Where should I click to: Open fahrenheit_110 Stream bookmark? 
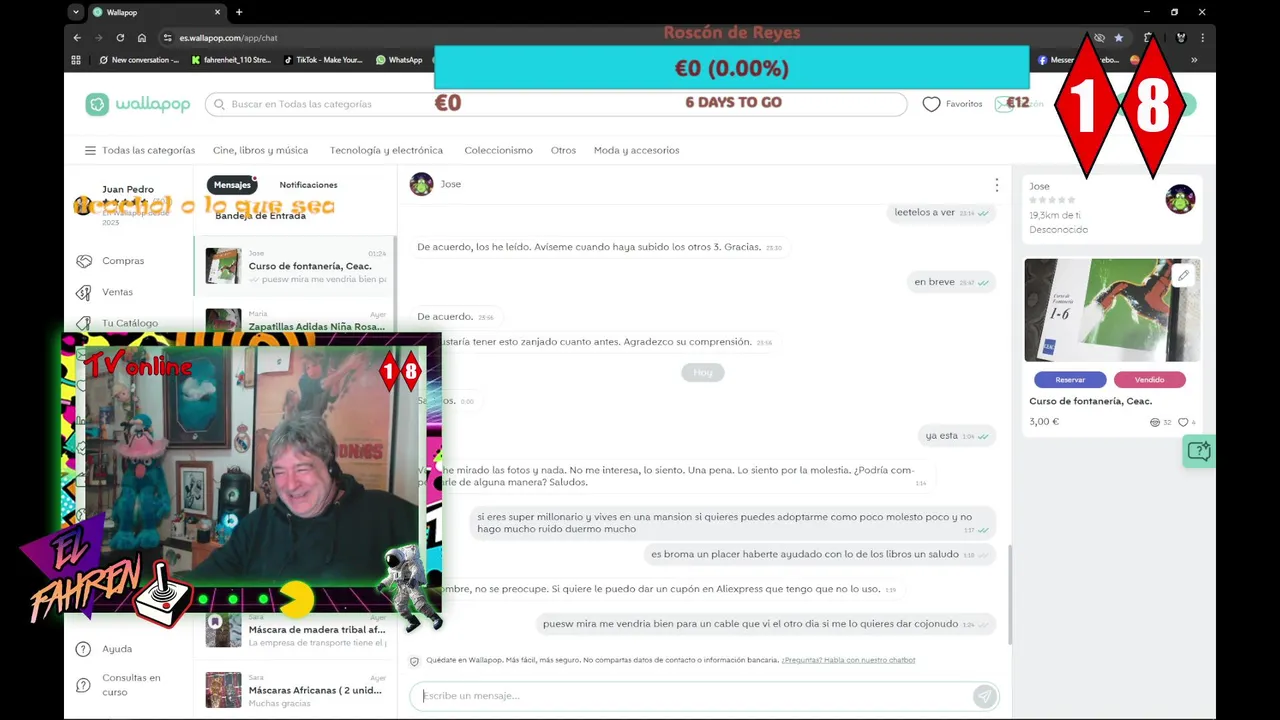[231, 60]
